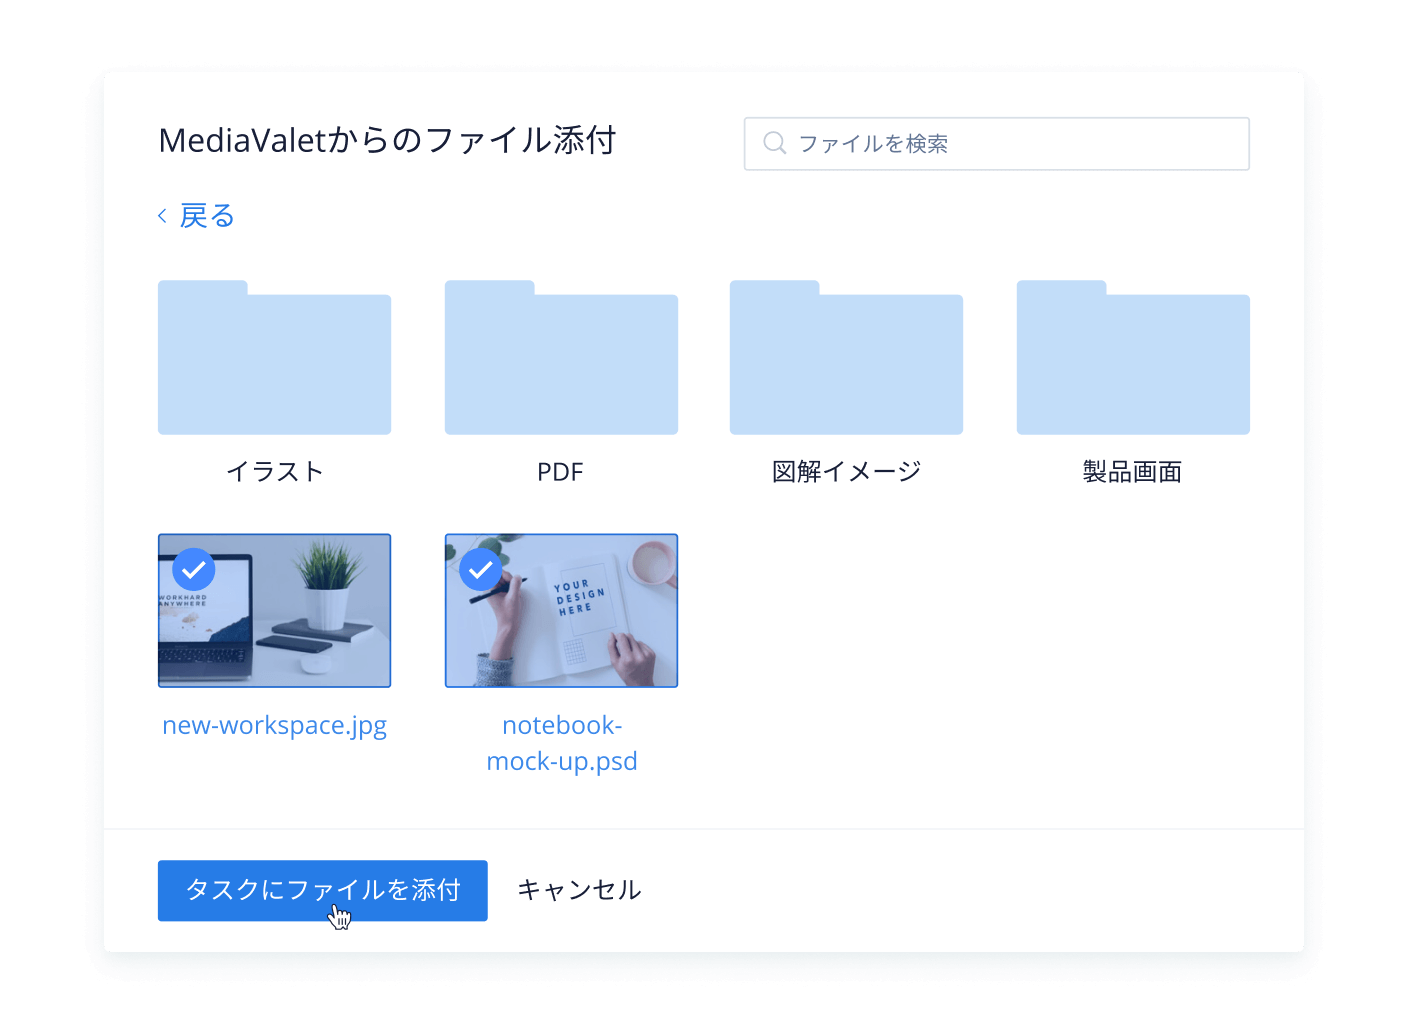Open the PDF folder icon
The width and height of the screenshot is (1408, 1024).
point(561,357)
